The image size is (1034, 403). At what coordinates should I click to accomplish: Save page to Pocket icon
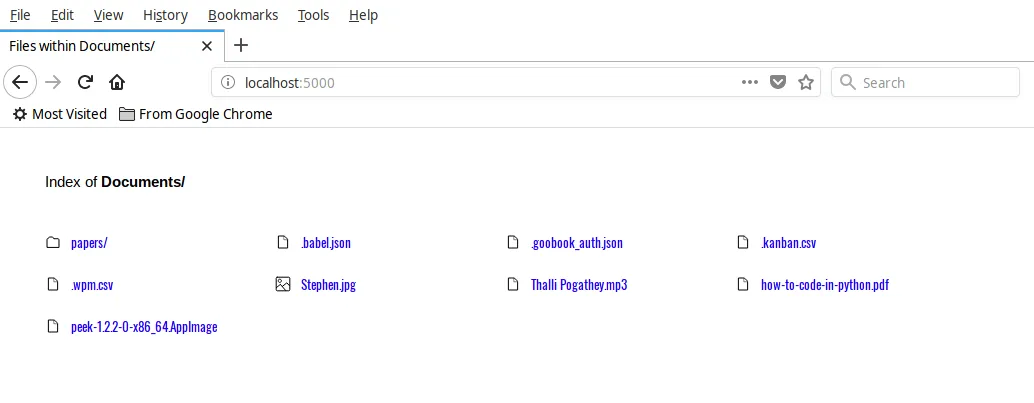[778, 82]
